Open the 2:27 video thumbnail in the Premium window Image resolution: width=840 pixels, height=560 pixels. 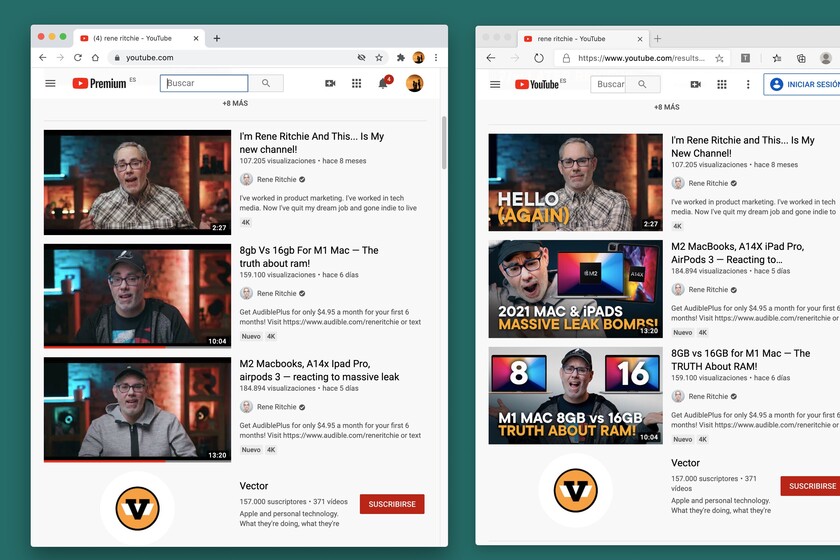click(137, 182)
